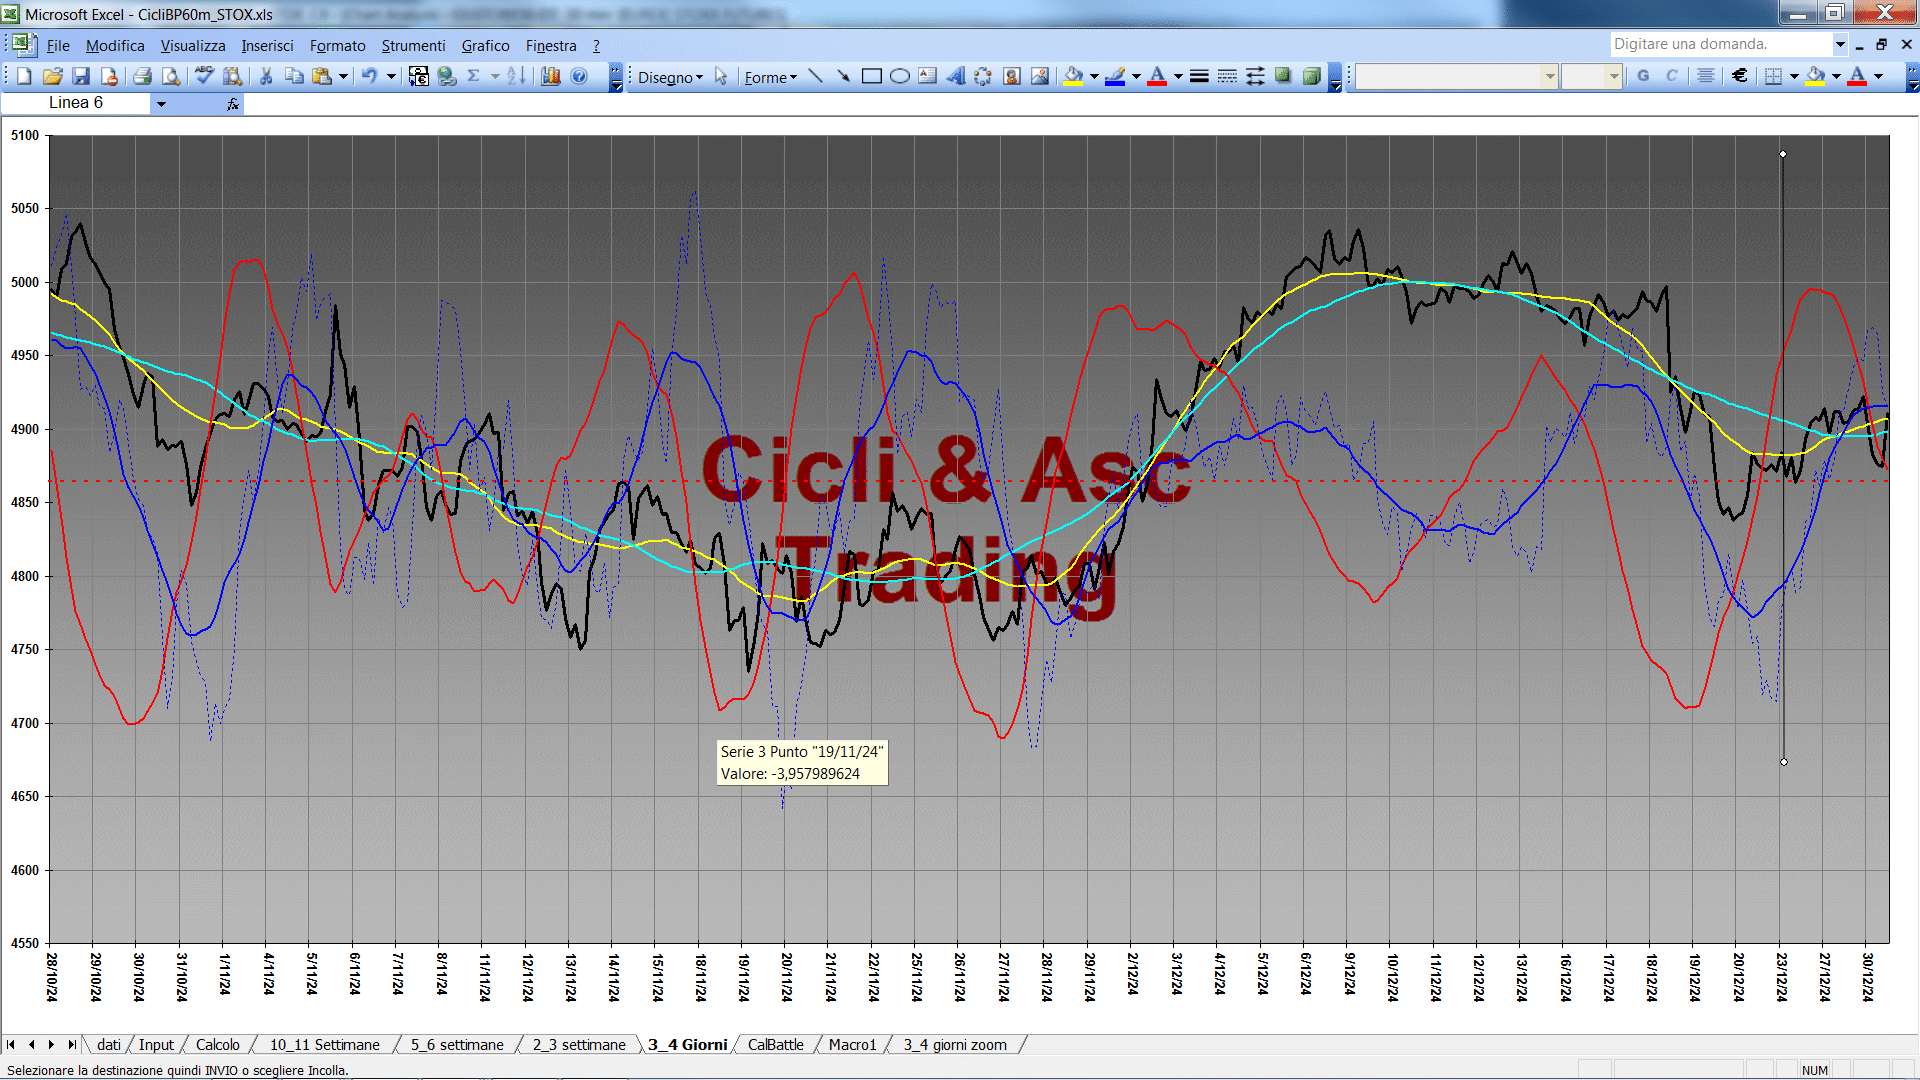The image size is (1920, 1080).
Task: Open the Disegno drawing menu
Action: (671, 77)
